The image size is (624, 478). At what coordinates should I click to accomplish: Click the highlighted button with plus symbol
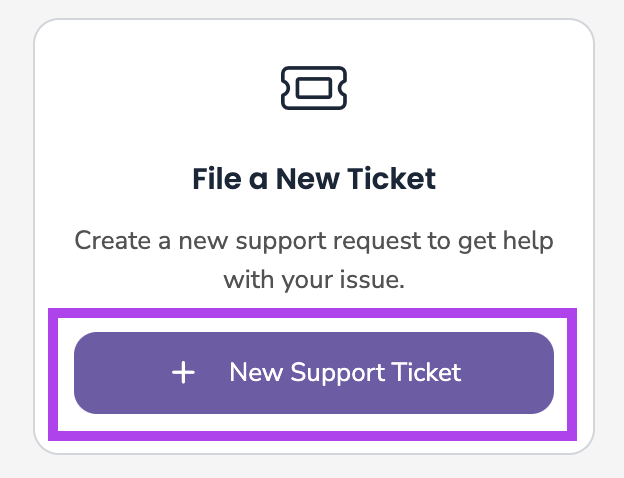tap(313, 373)
